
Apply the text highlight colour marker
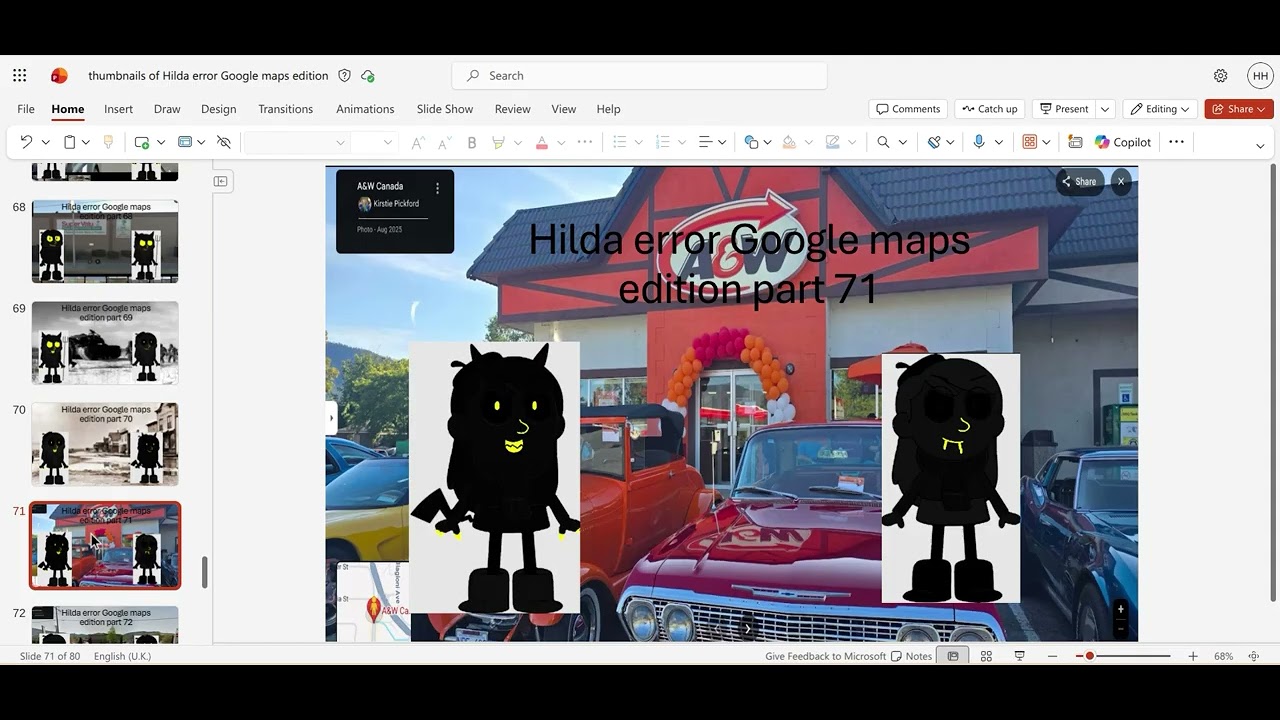498,142
